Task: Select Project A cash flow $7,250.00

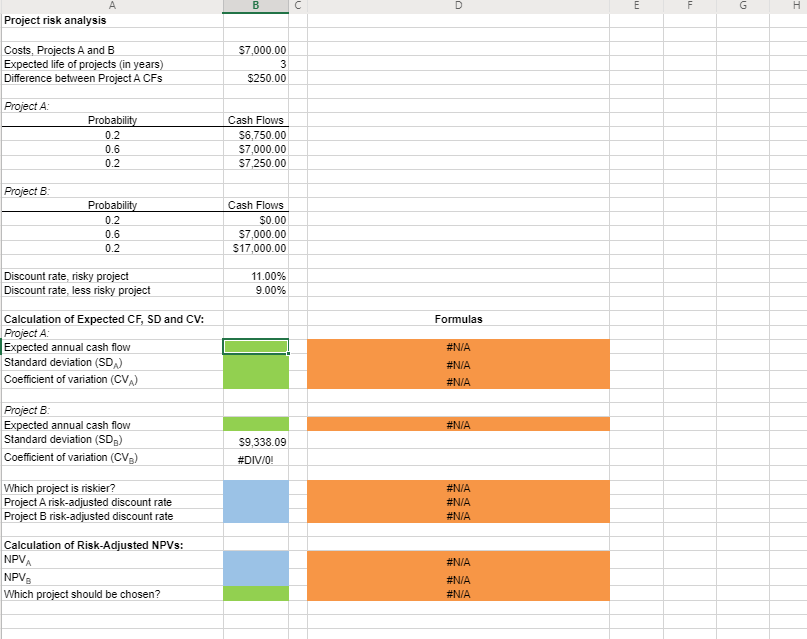Action: 256,163
